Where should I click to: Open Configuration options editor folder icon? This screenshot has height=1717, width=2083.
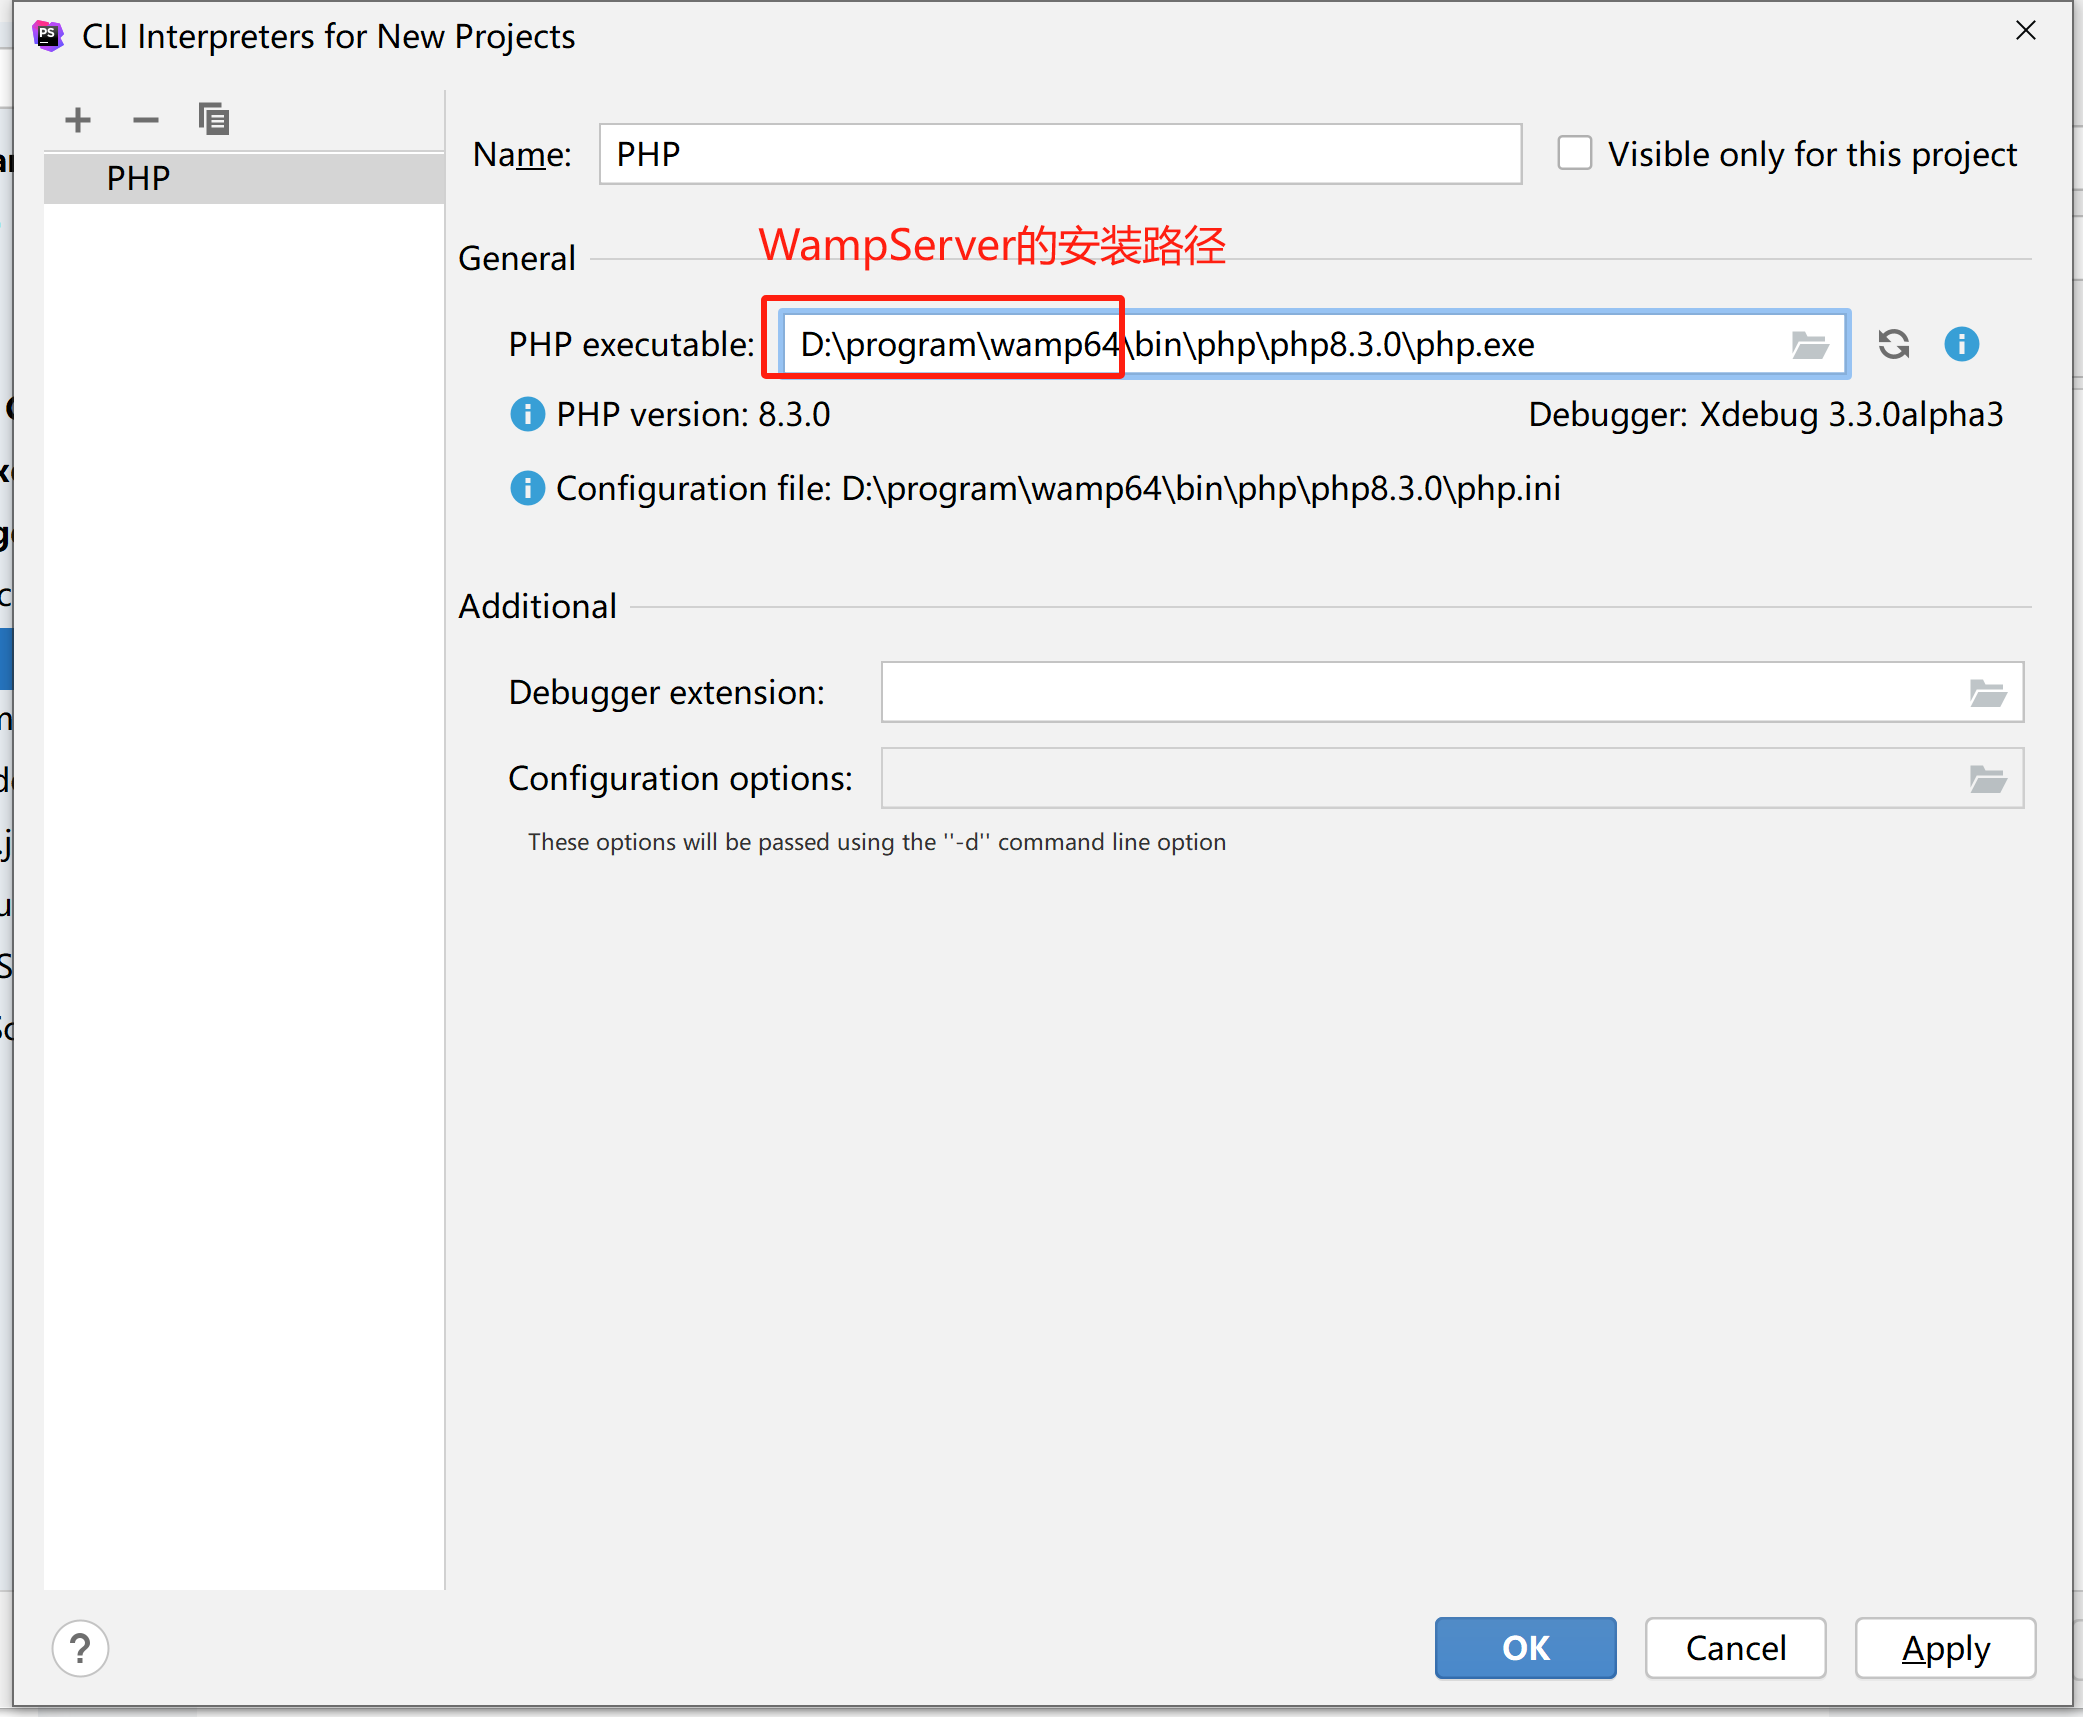point(1987,778)
